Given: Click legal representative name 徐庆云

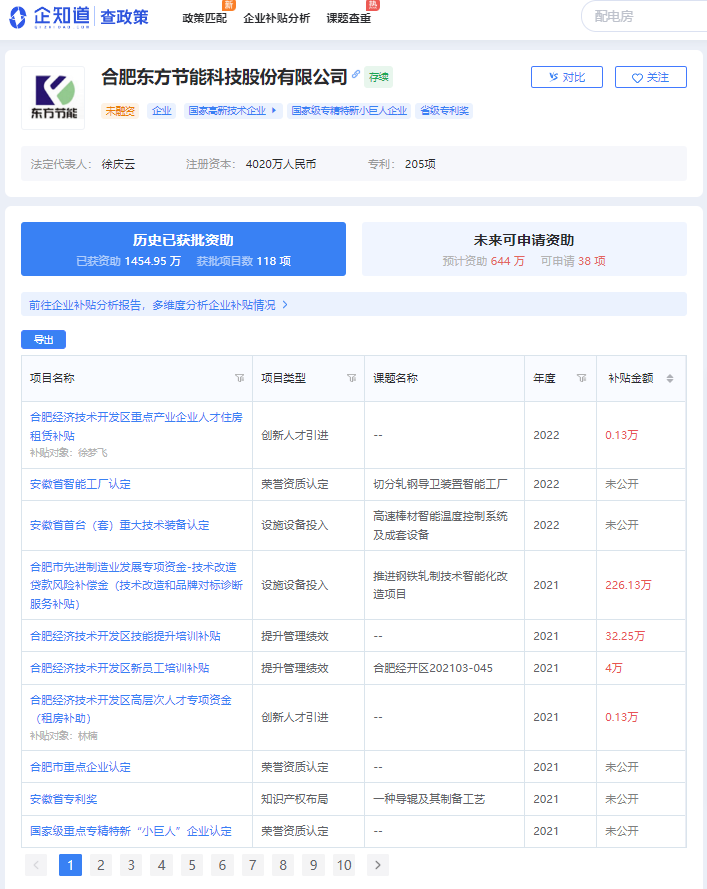Looking at the screenshot, I should click(x=118, y=164).
